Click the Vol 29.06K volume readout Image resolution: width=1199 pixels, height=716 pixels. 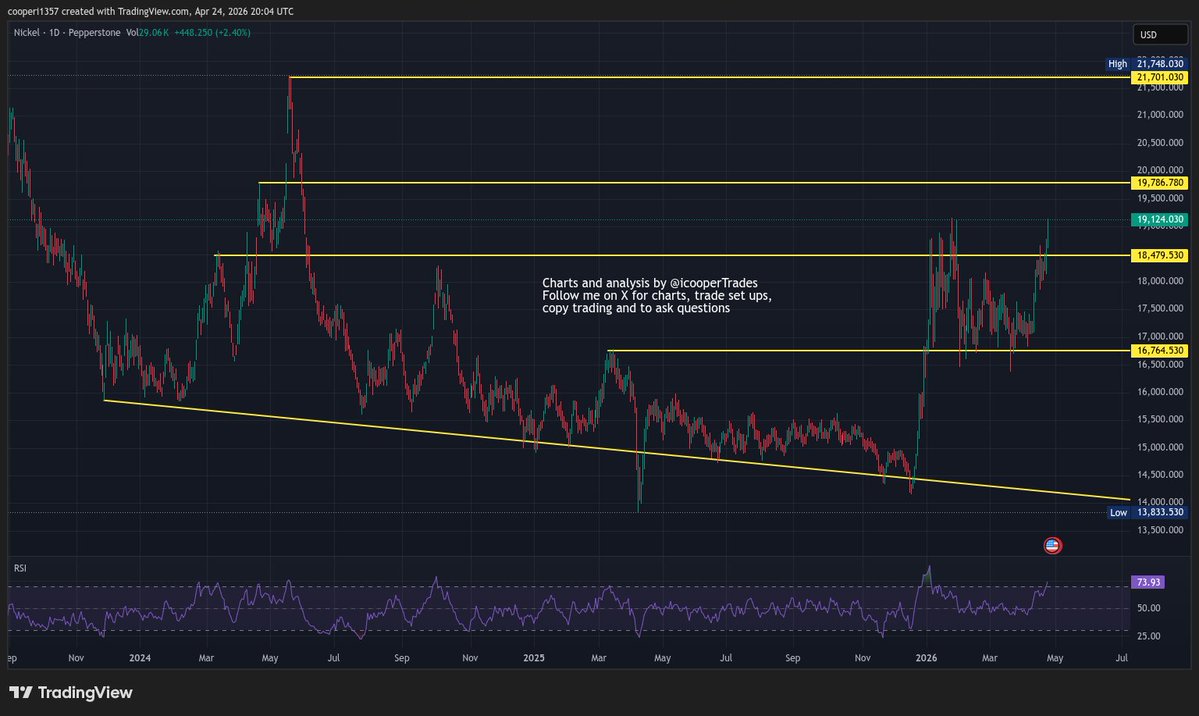coord(148,33)
